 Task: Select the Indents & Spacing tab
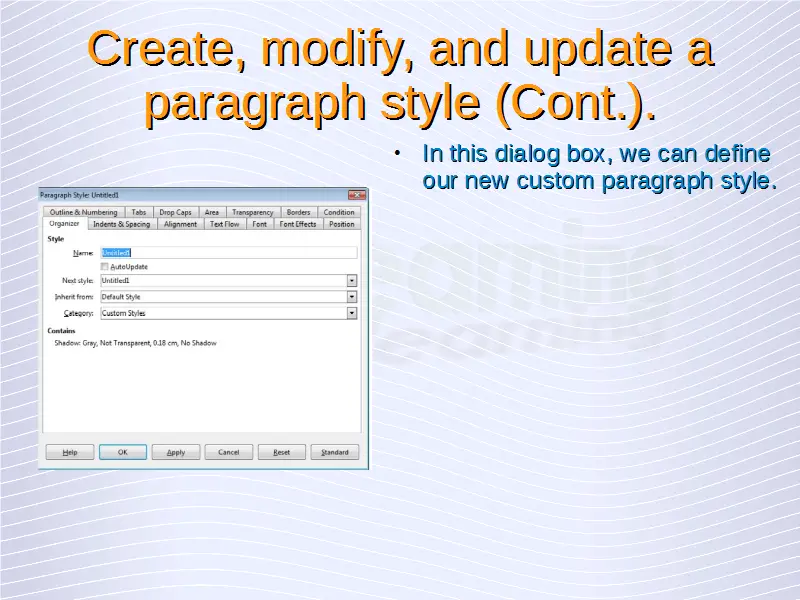point(122,224)
